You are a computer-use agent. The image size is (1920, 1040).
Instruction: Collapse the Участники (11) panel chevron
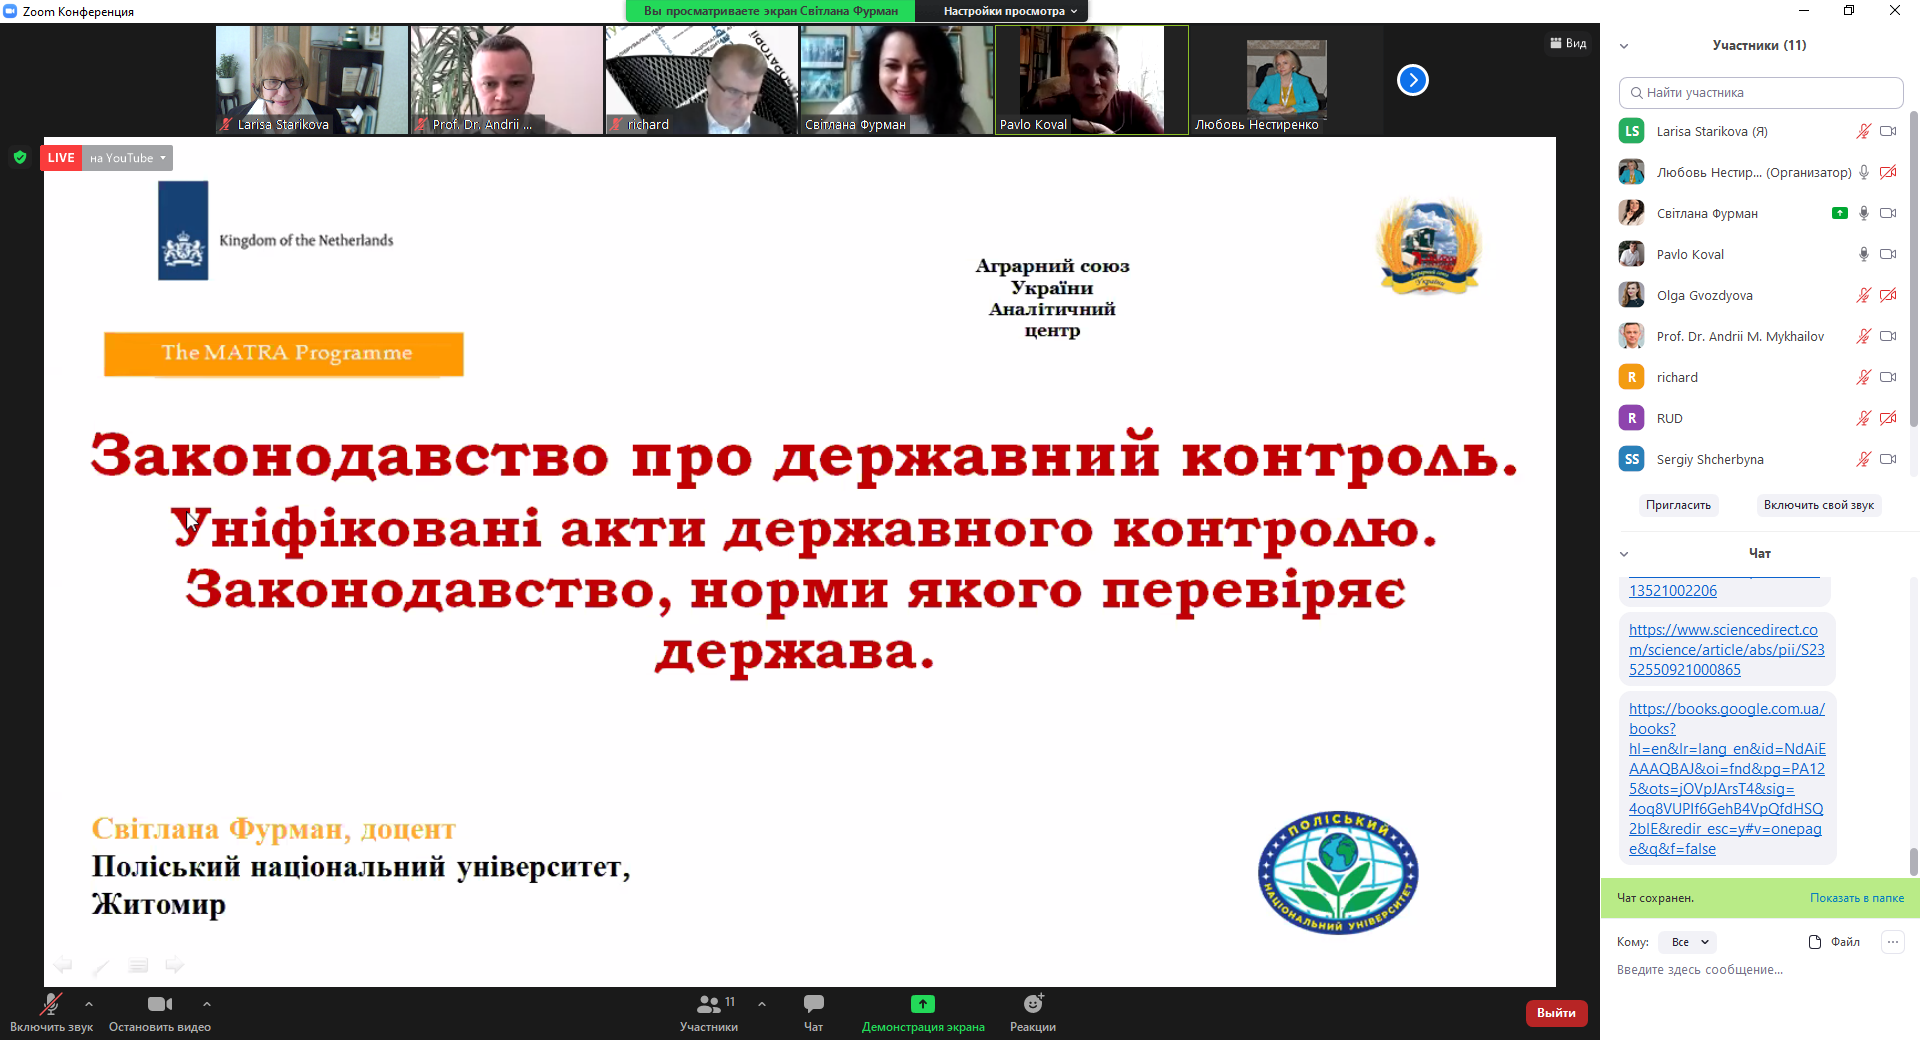[x=1624, y=46]
